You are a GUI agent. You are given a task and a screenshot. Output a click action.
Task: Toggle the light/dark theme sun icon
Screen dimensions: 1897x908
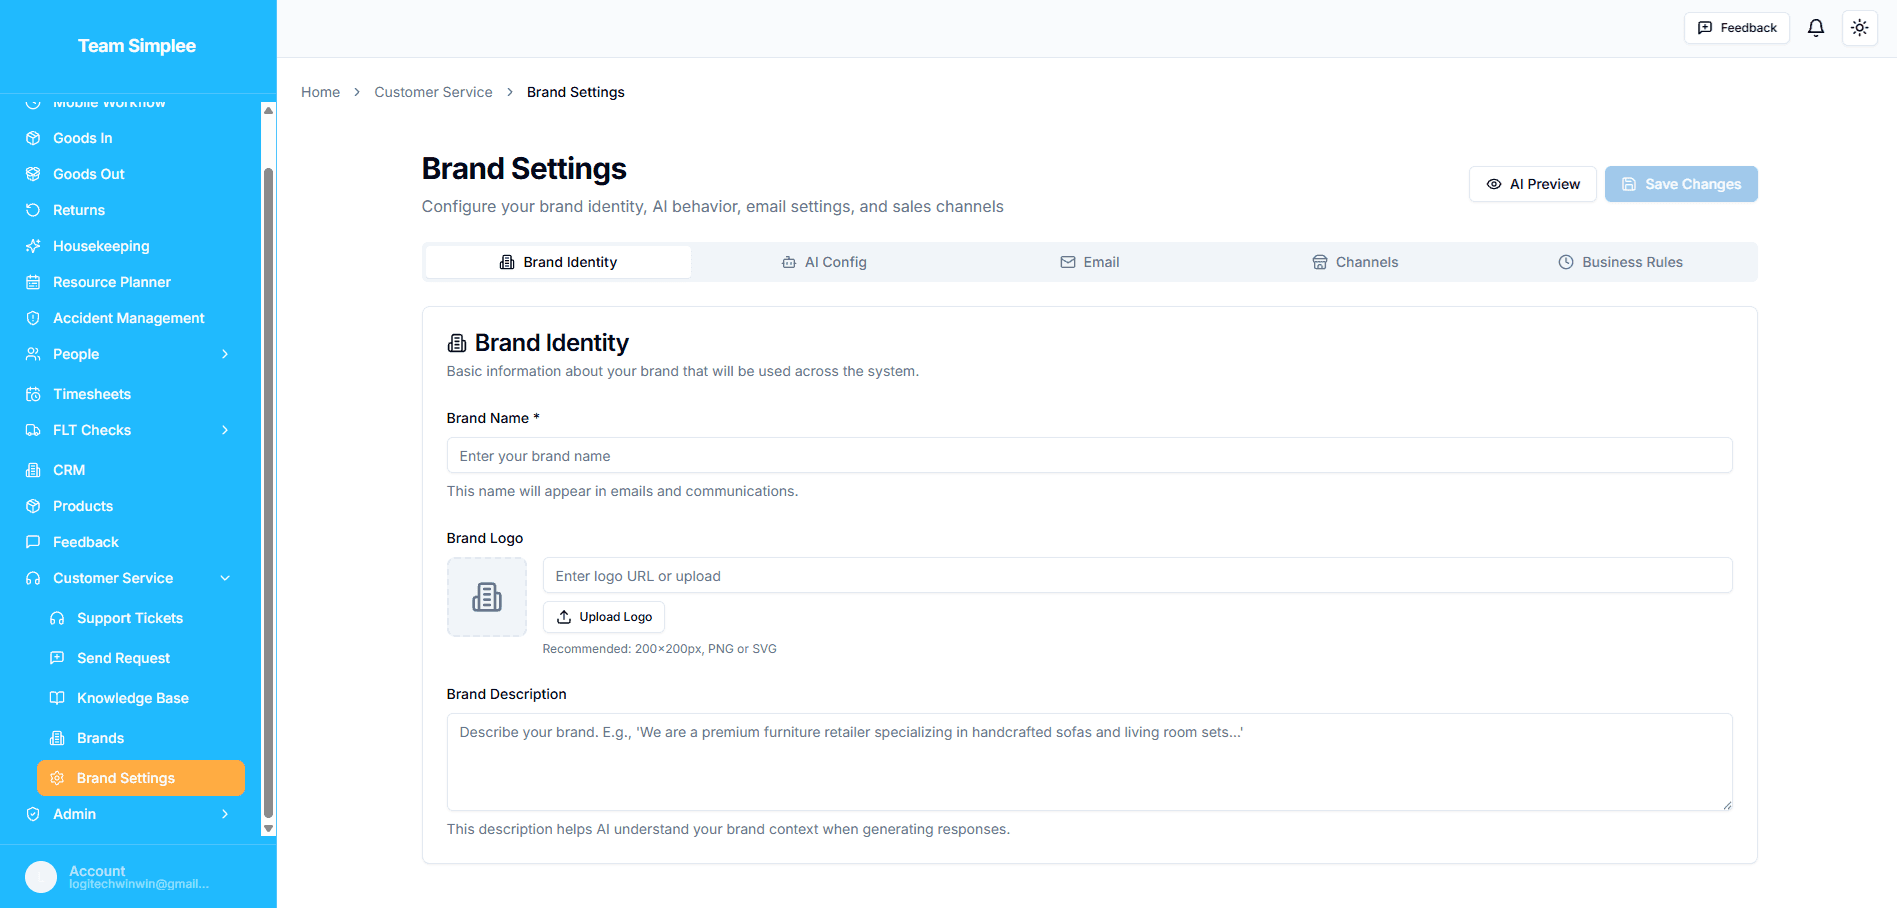point(1859,28)
